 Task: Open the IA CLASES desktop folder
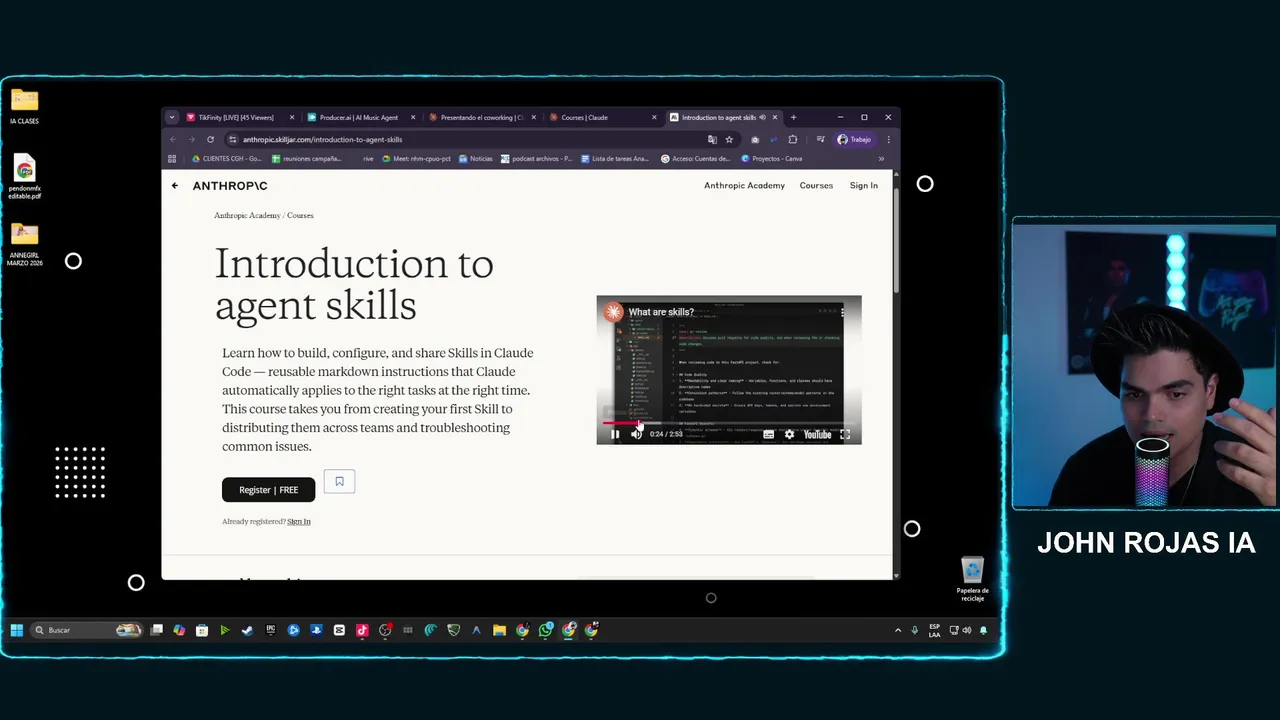[24, 107]
